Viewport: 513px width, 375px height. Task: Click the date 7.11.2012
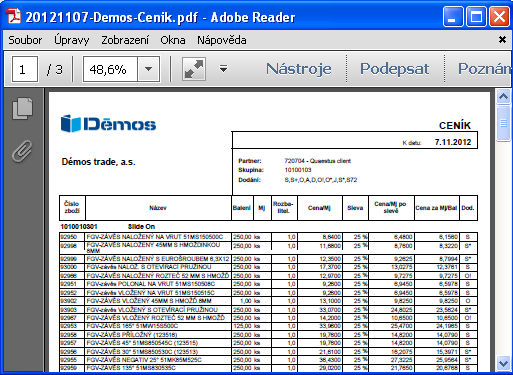[453, 142]
